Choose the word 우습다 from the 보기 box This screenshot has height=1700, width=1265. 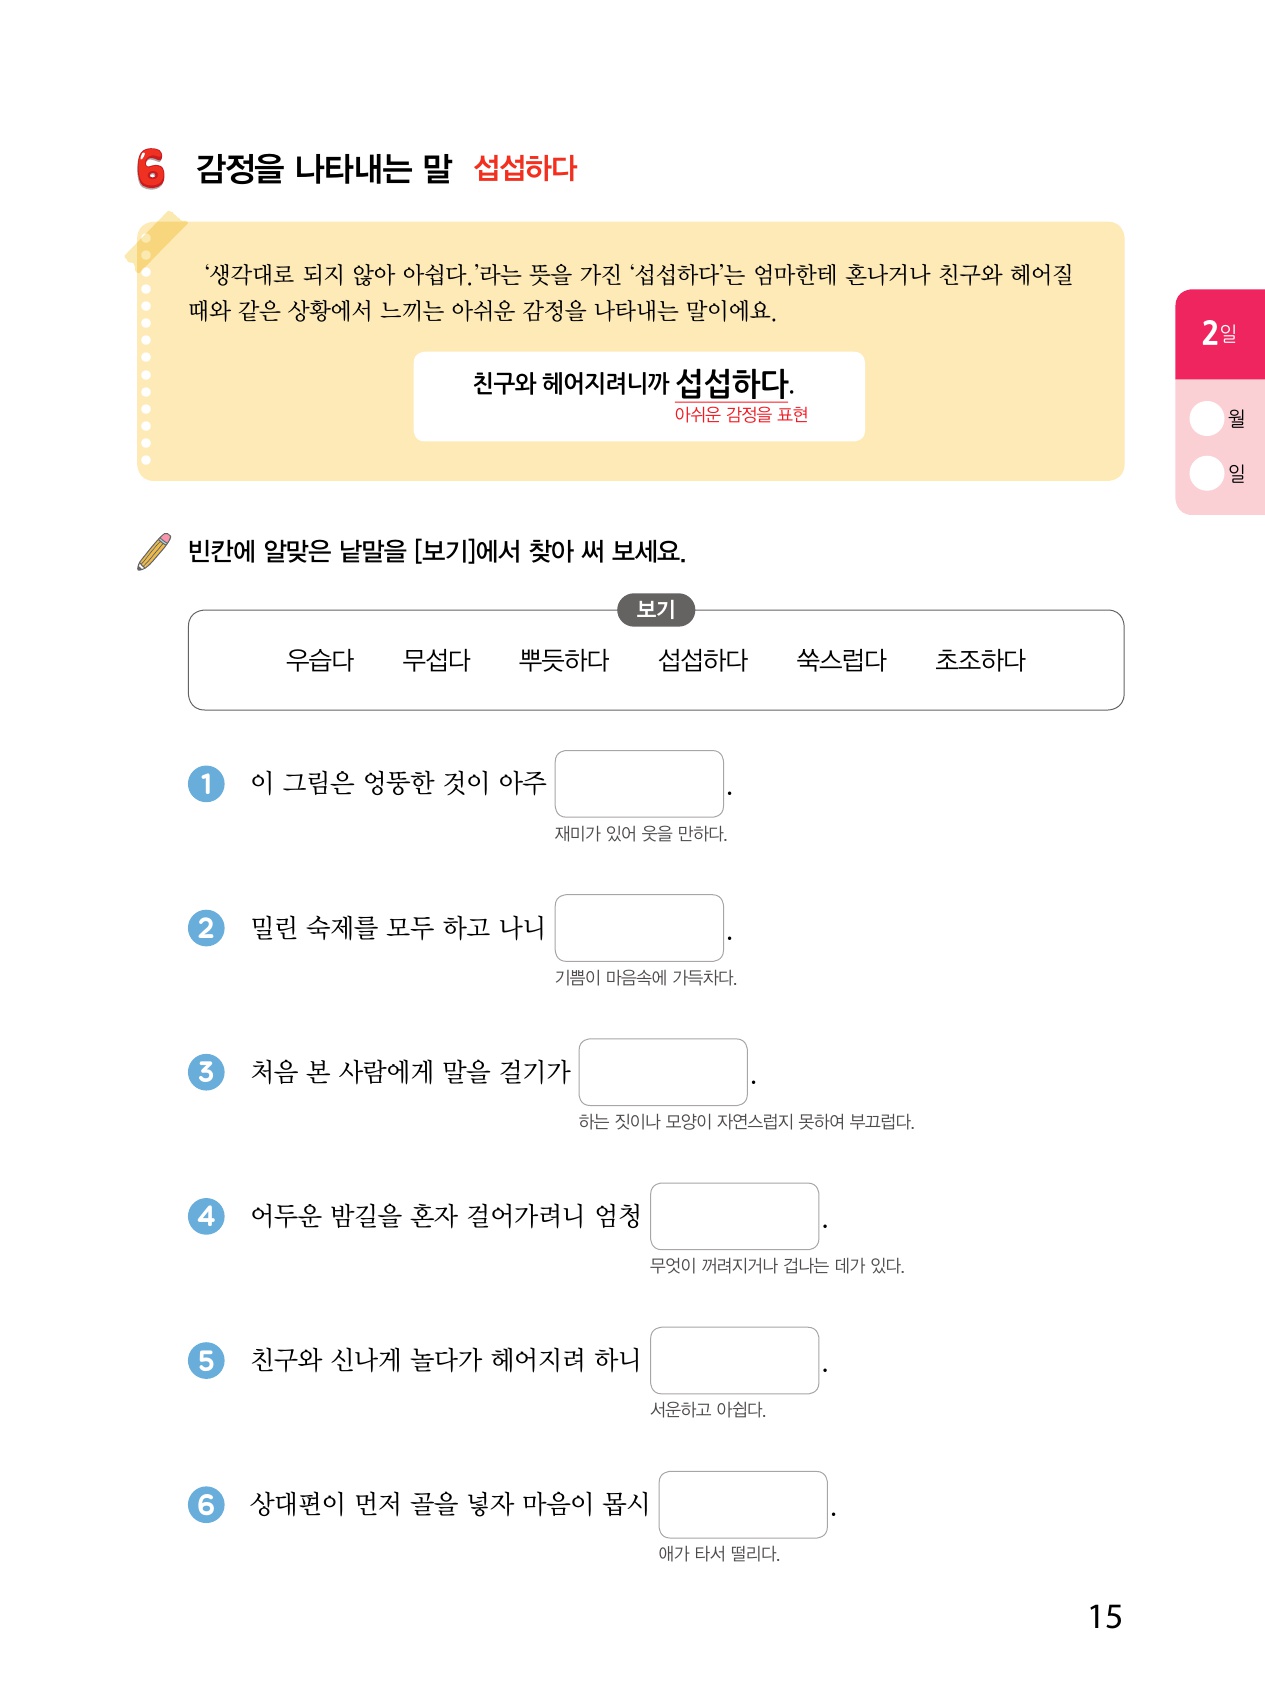320,660
